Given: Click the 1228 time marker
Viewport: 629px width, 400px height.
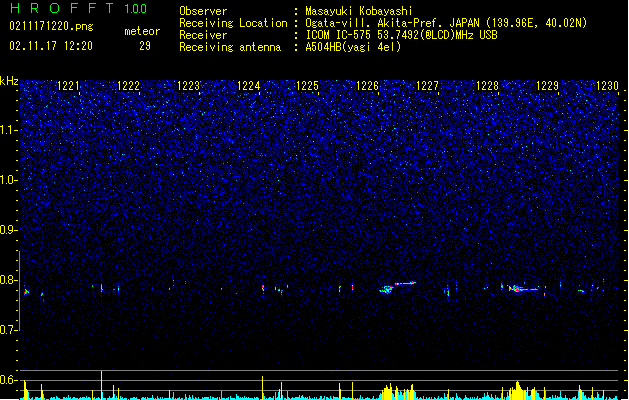Looking at the screenshot, I should point(487,86).
